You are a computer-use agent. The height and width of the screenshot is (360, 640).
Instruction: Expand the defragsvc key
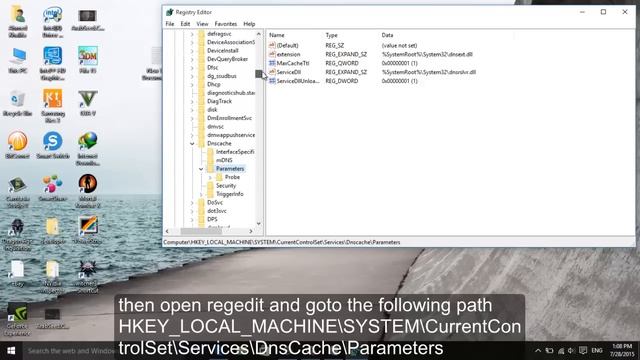tap(192, 34)
